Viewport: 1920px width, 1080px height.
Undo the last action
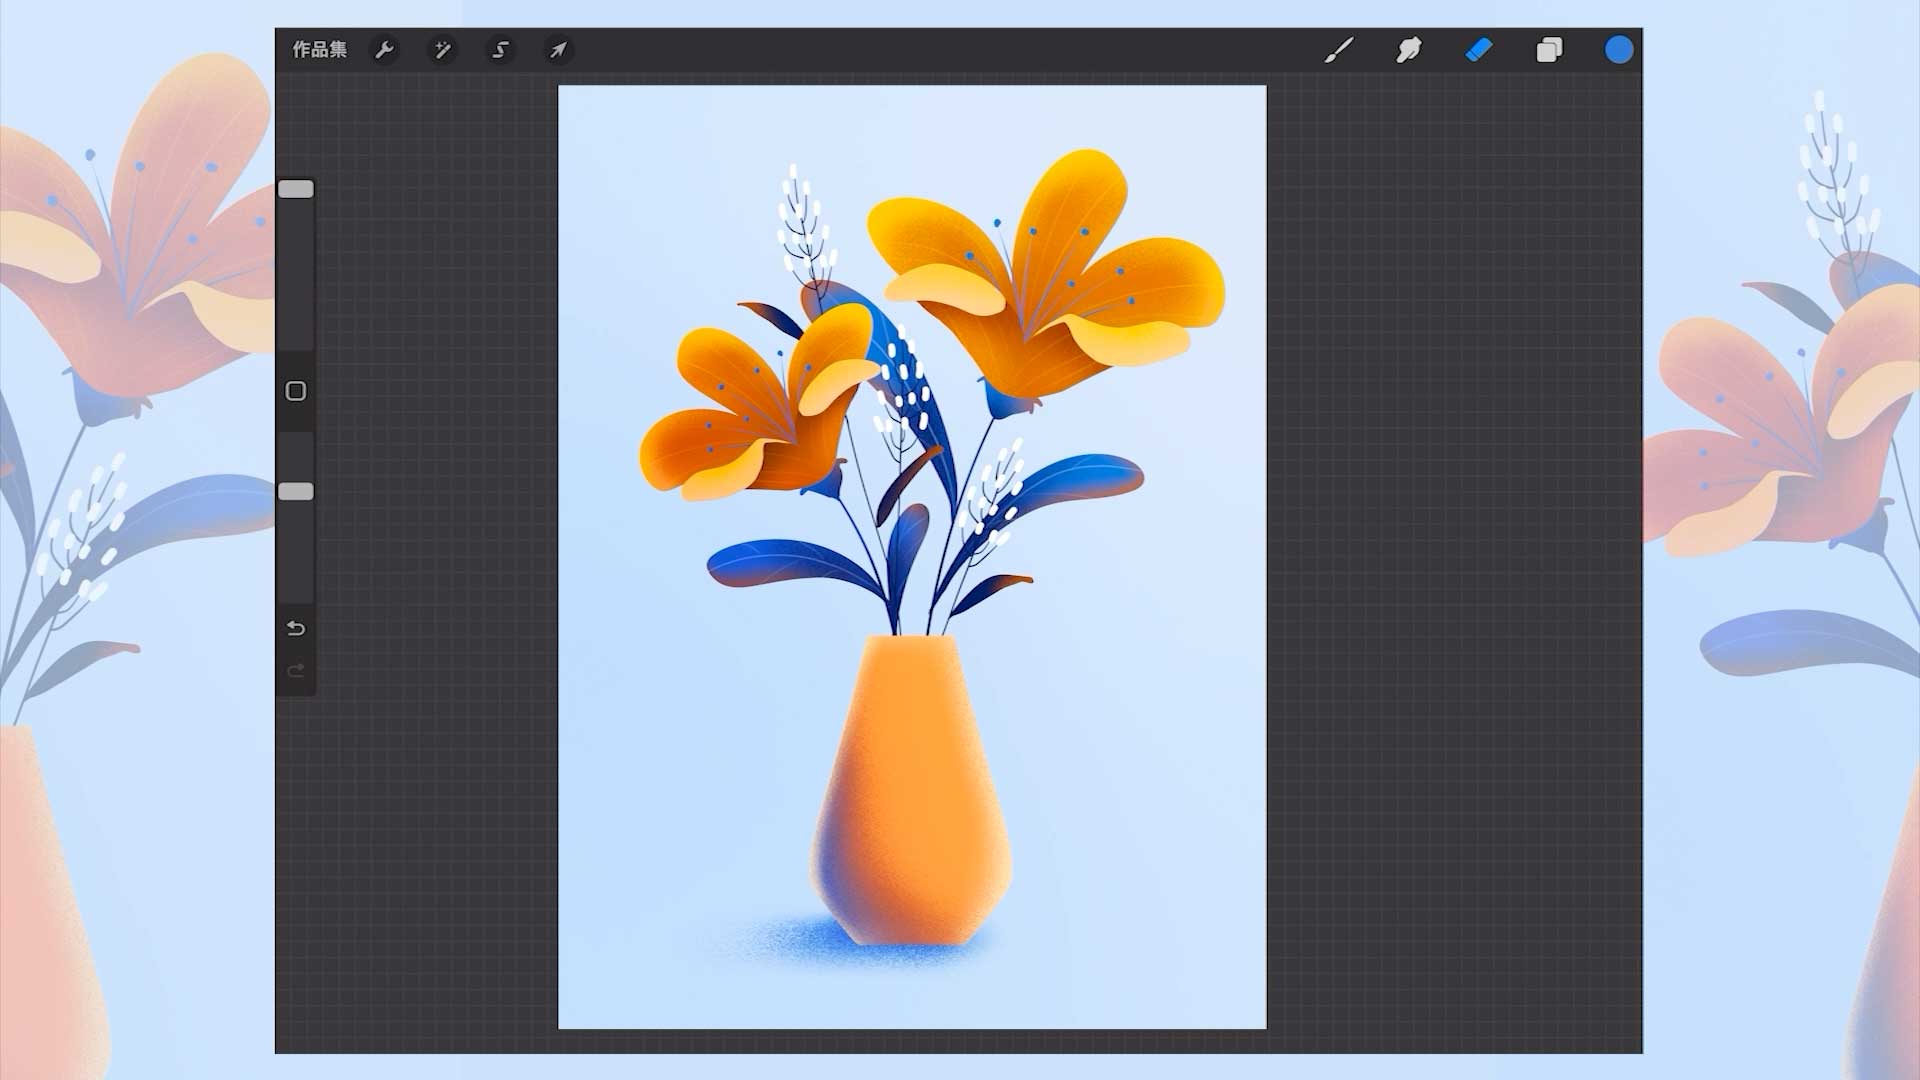[x=296, y=628]
